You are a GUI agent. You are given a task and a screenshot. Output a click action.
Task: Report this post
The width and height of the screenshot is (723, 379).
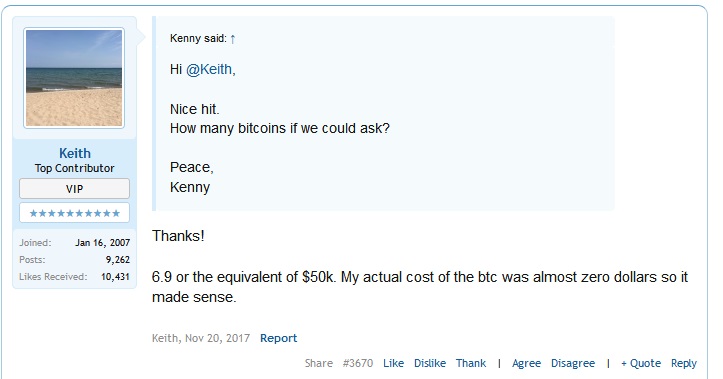tap(279, 338)
